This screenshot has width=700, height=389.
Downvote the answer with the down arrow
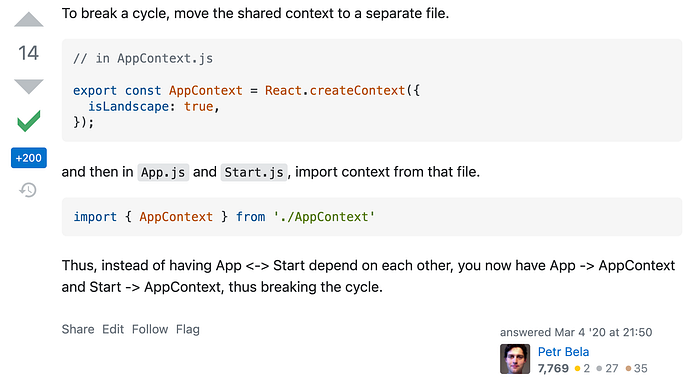pyautogui.click(x=29, y=86)
